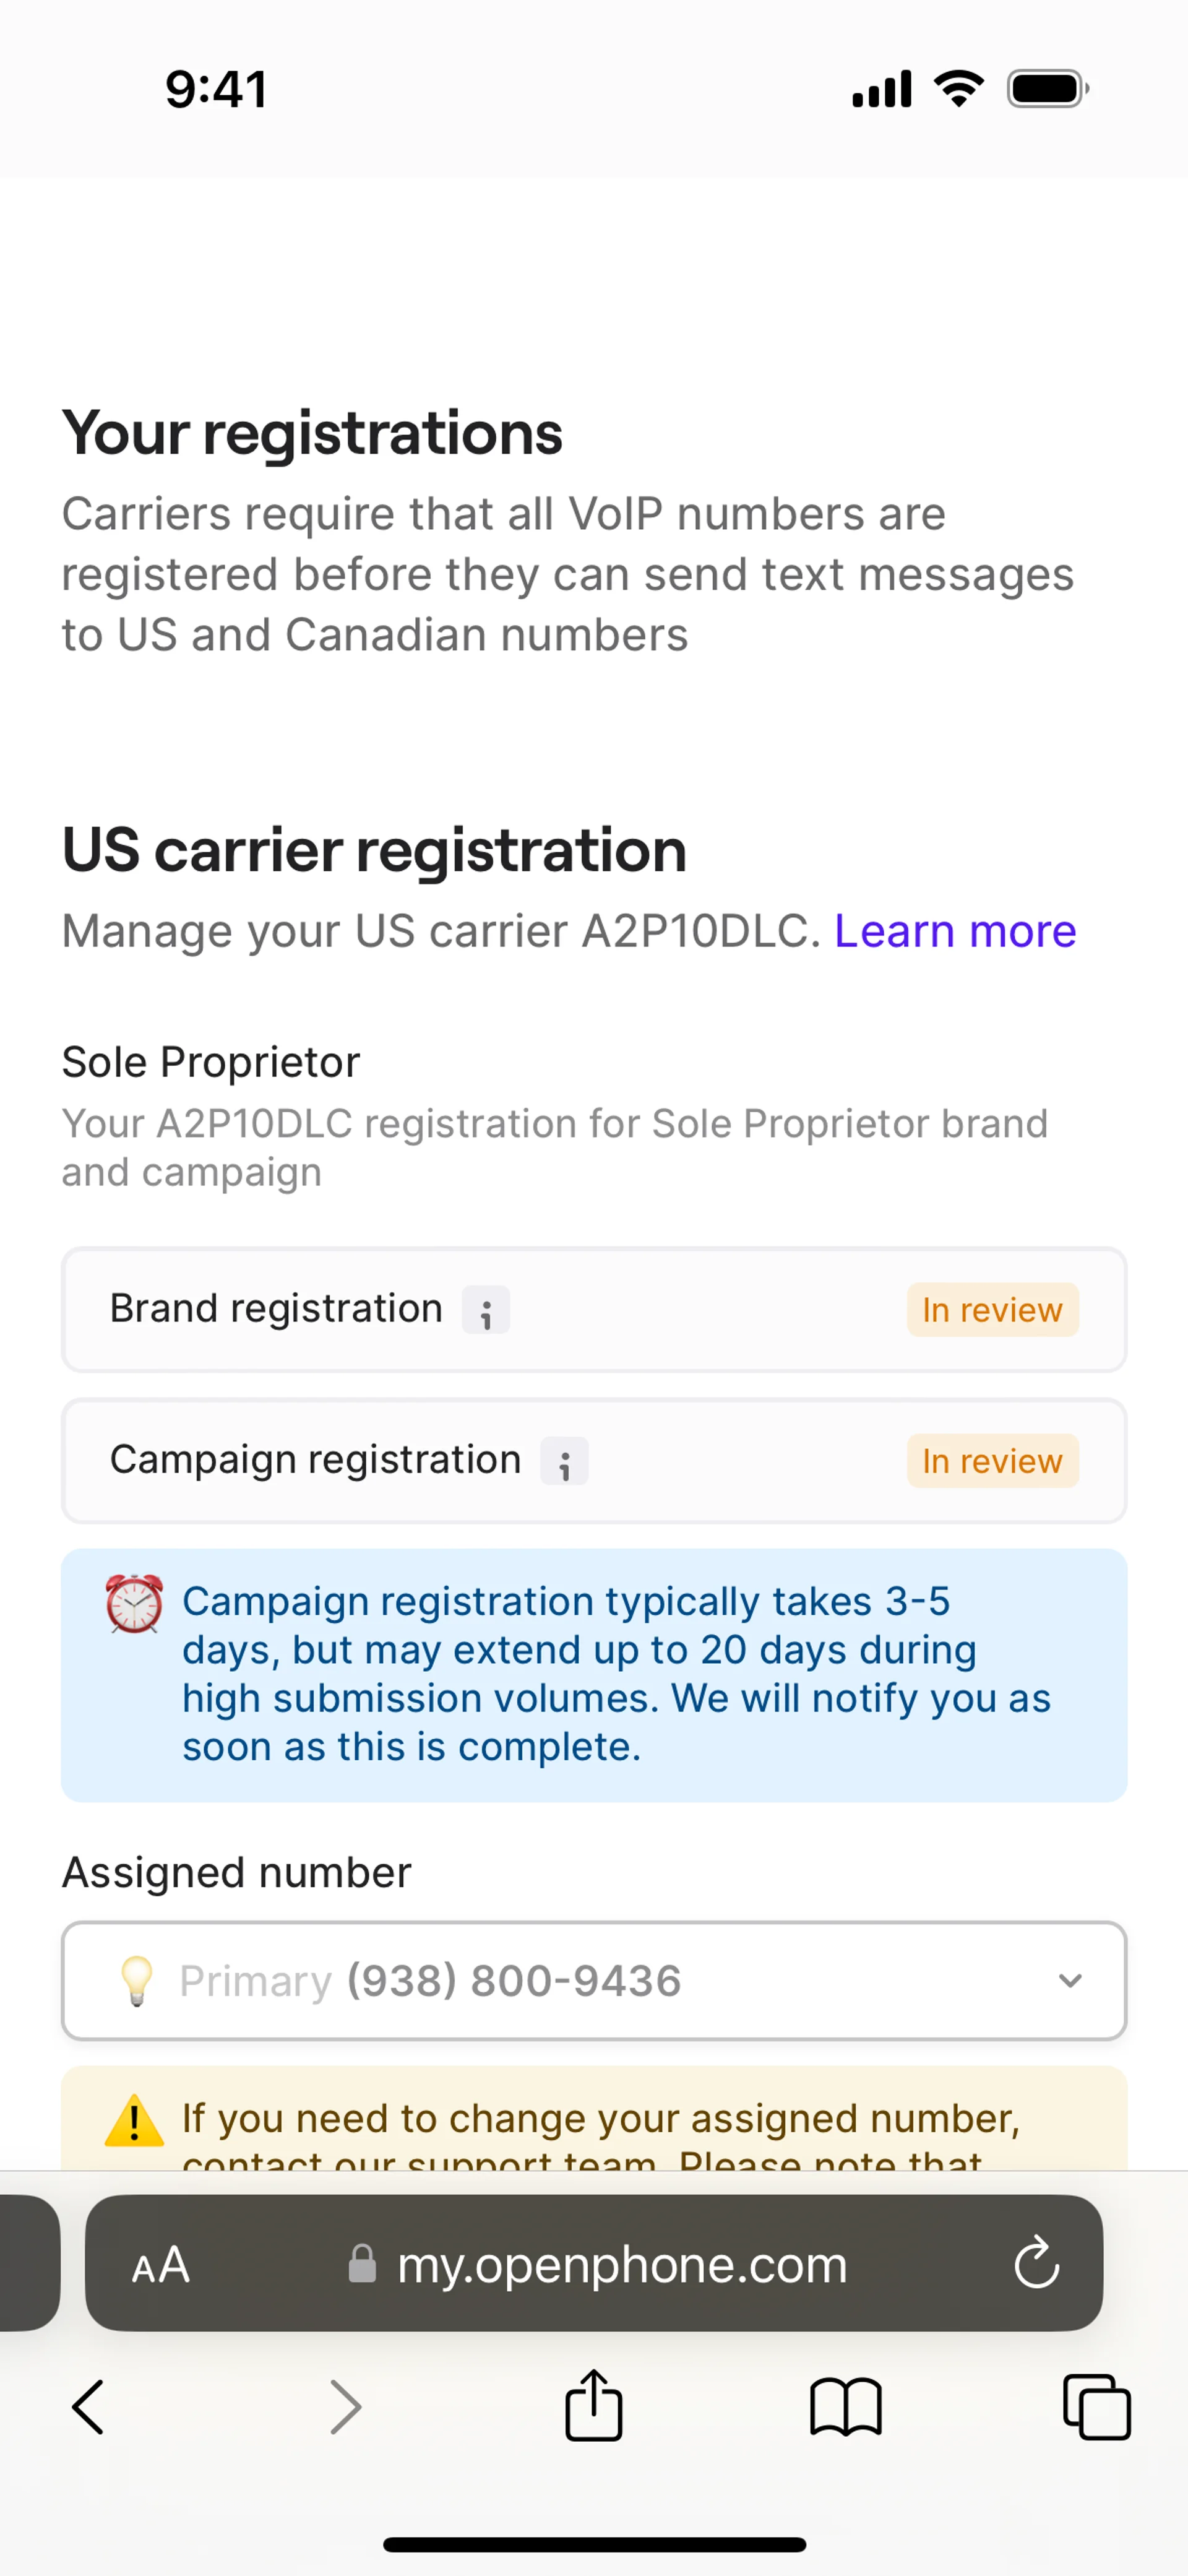Click the Campaign registration In review badge

pos(992,1461)
